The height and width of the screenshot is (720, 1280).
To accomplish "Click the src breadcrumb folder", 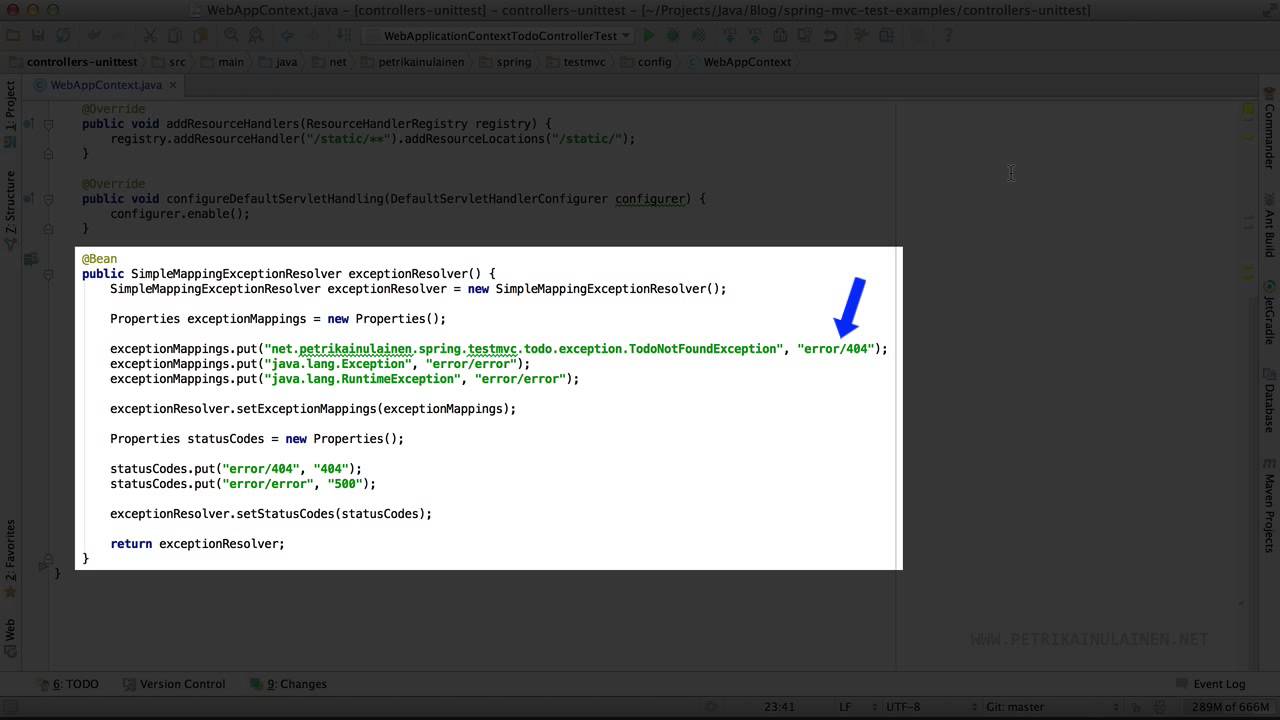I will tap(169, 62).
